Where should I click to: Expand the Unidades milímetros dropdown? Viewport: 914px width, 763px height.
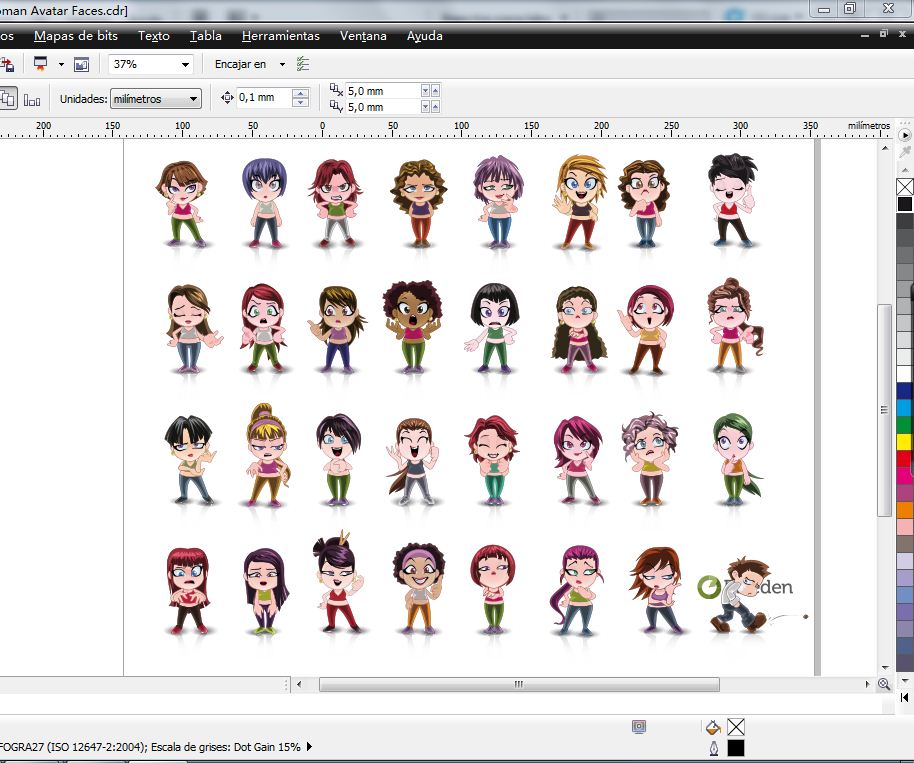click(194, 99)
